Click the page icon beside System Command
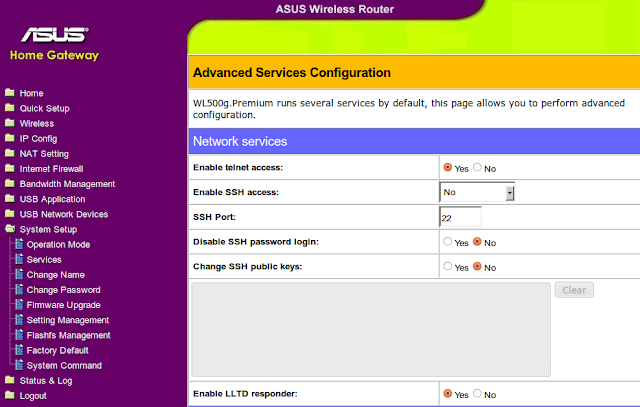640x407 pixels. (19, 365)
